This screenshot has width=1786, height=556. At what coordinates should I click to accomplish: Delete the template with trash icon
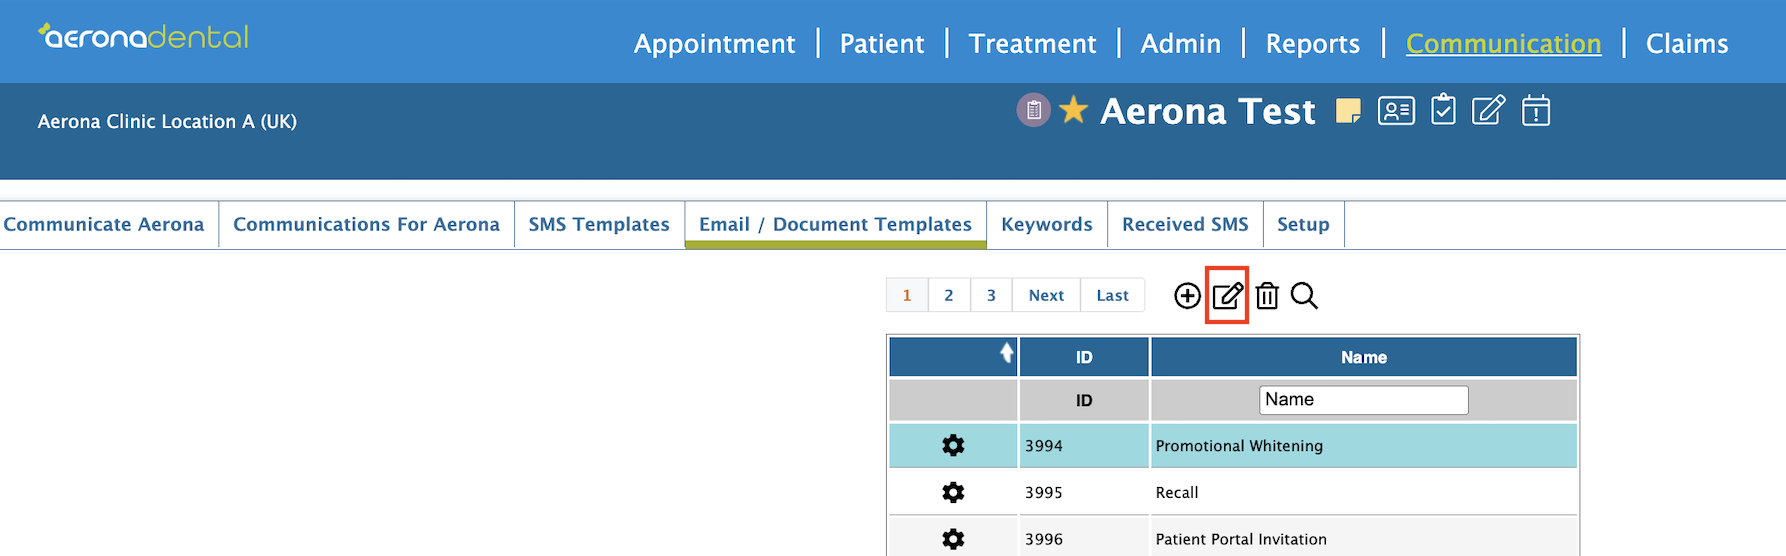pos(1267,296)
